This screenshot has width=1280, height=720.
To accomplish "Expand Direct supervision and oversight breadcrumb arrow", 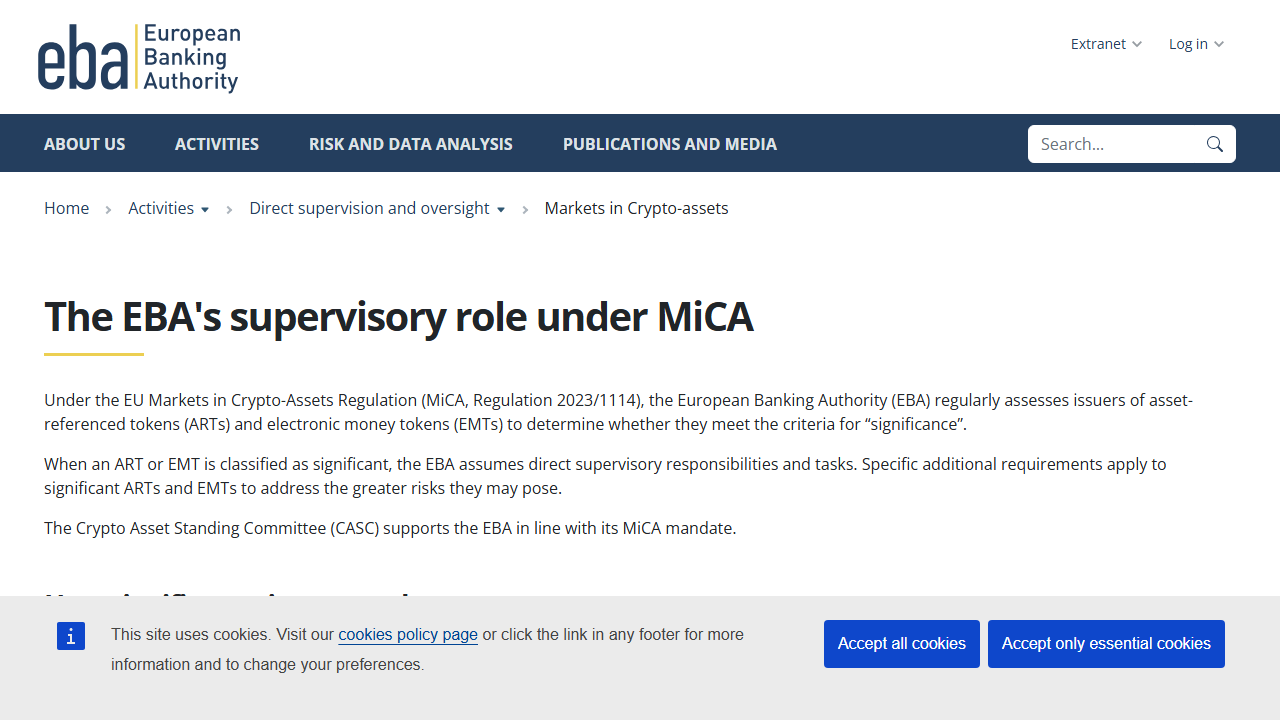I will (501, 209).
